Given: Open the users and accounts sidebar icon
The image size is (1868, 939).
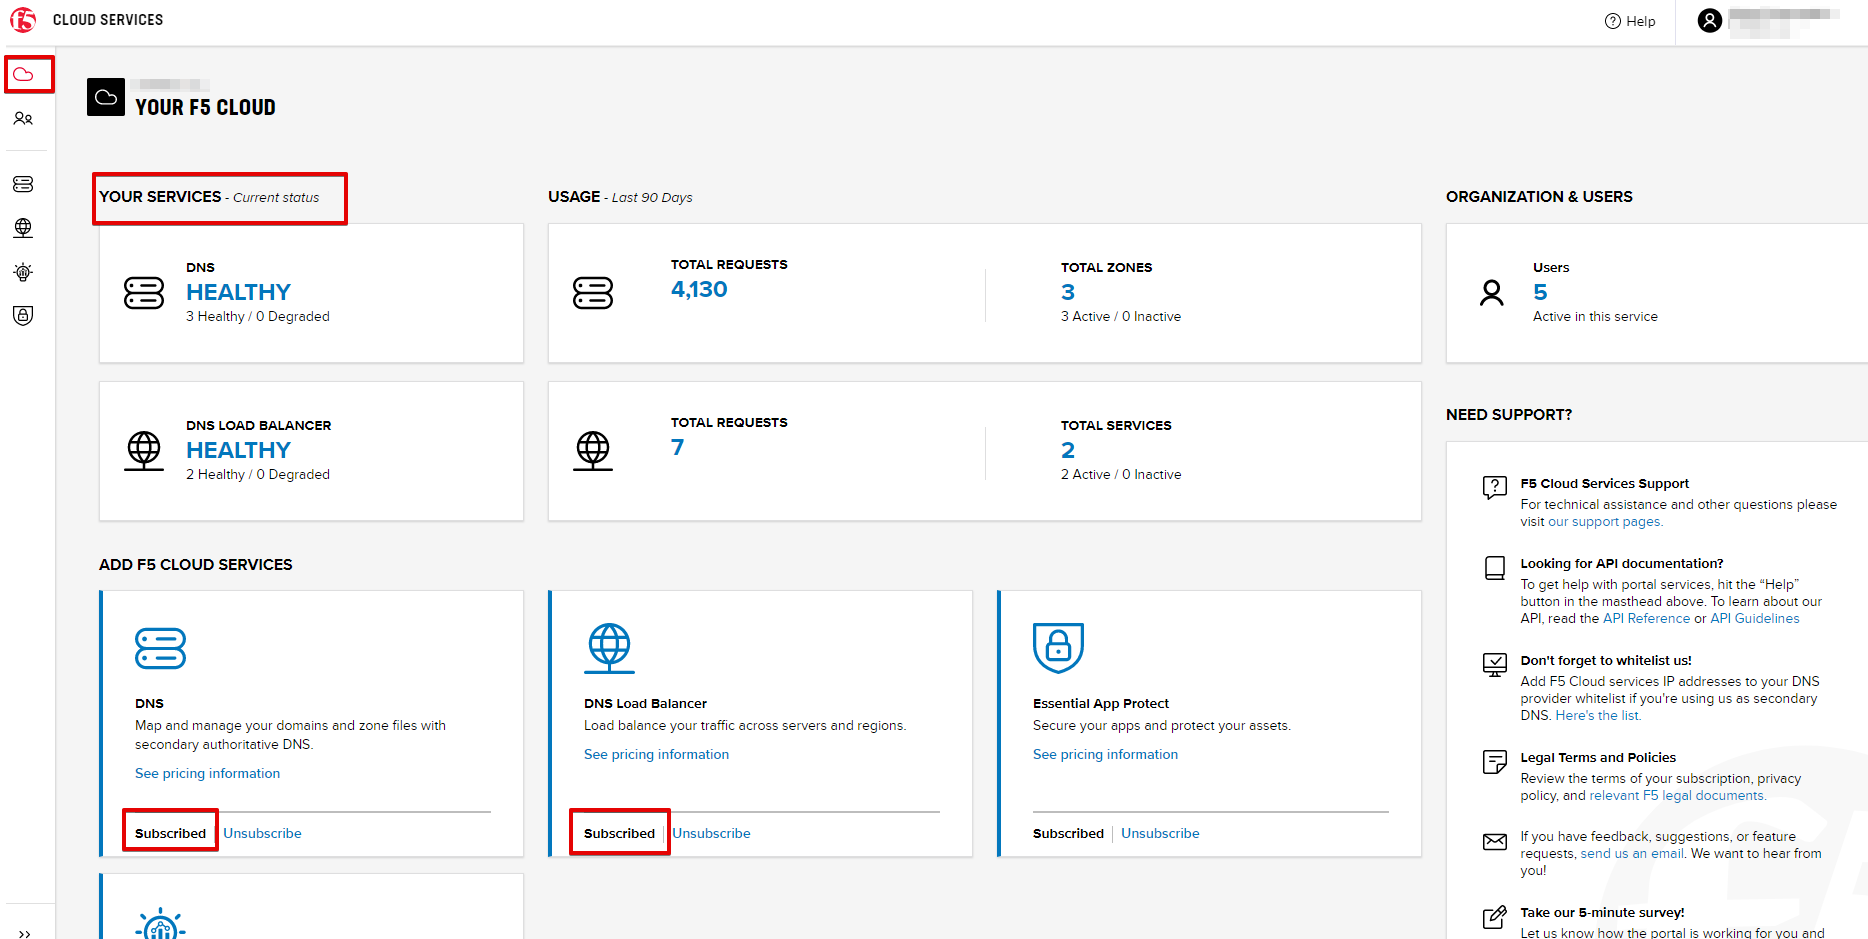Looking at the screenshot, I should pyautogui.click(x=23, y=119).
